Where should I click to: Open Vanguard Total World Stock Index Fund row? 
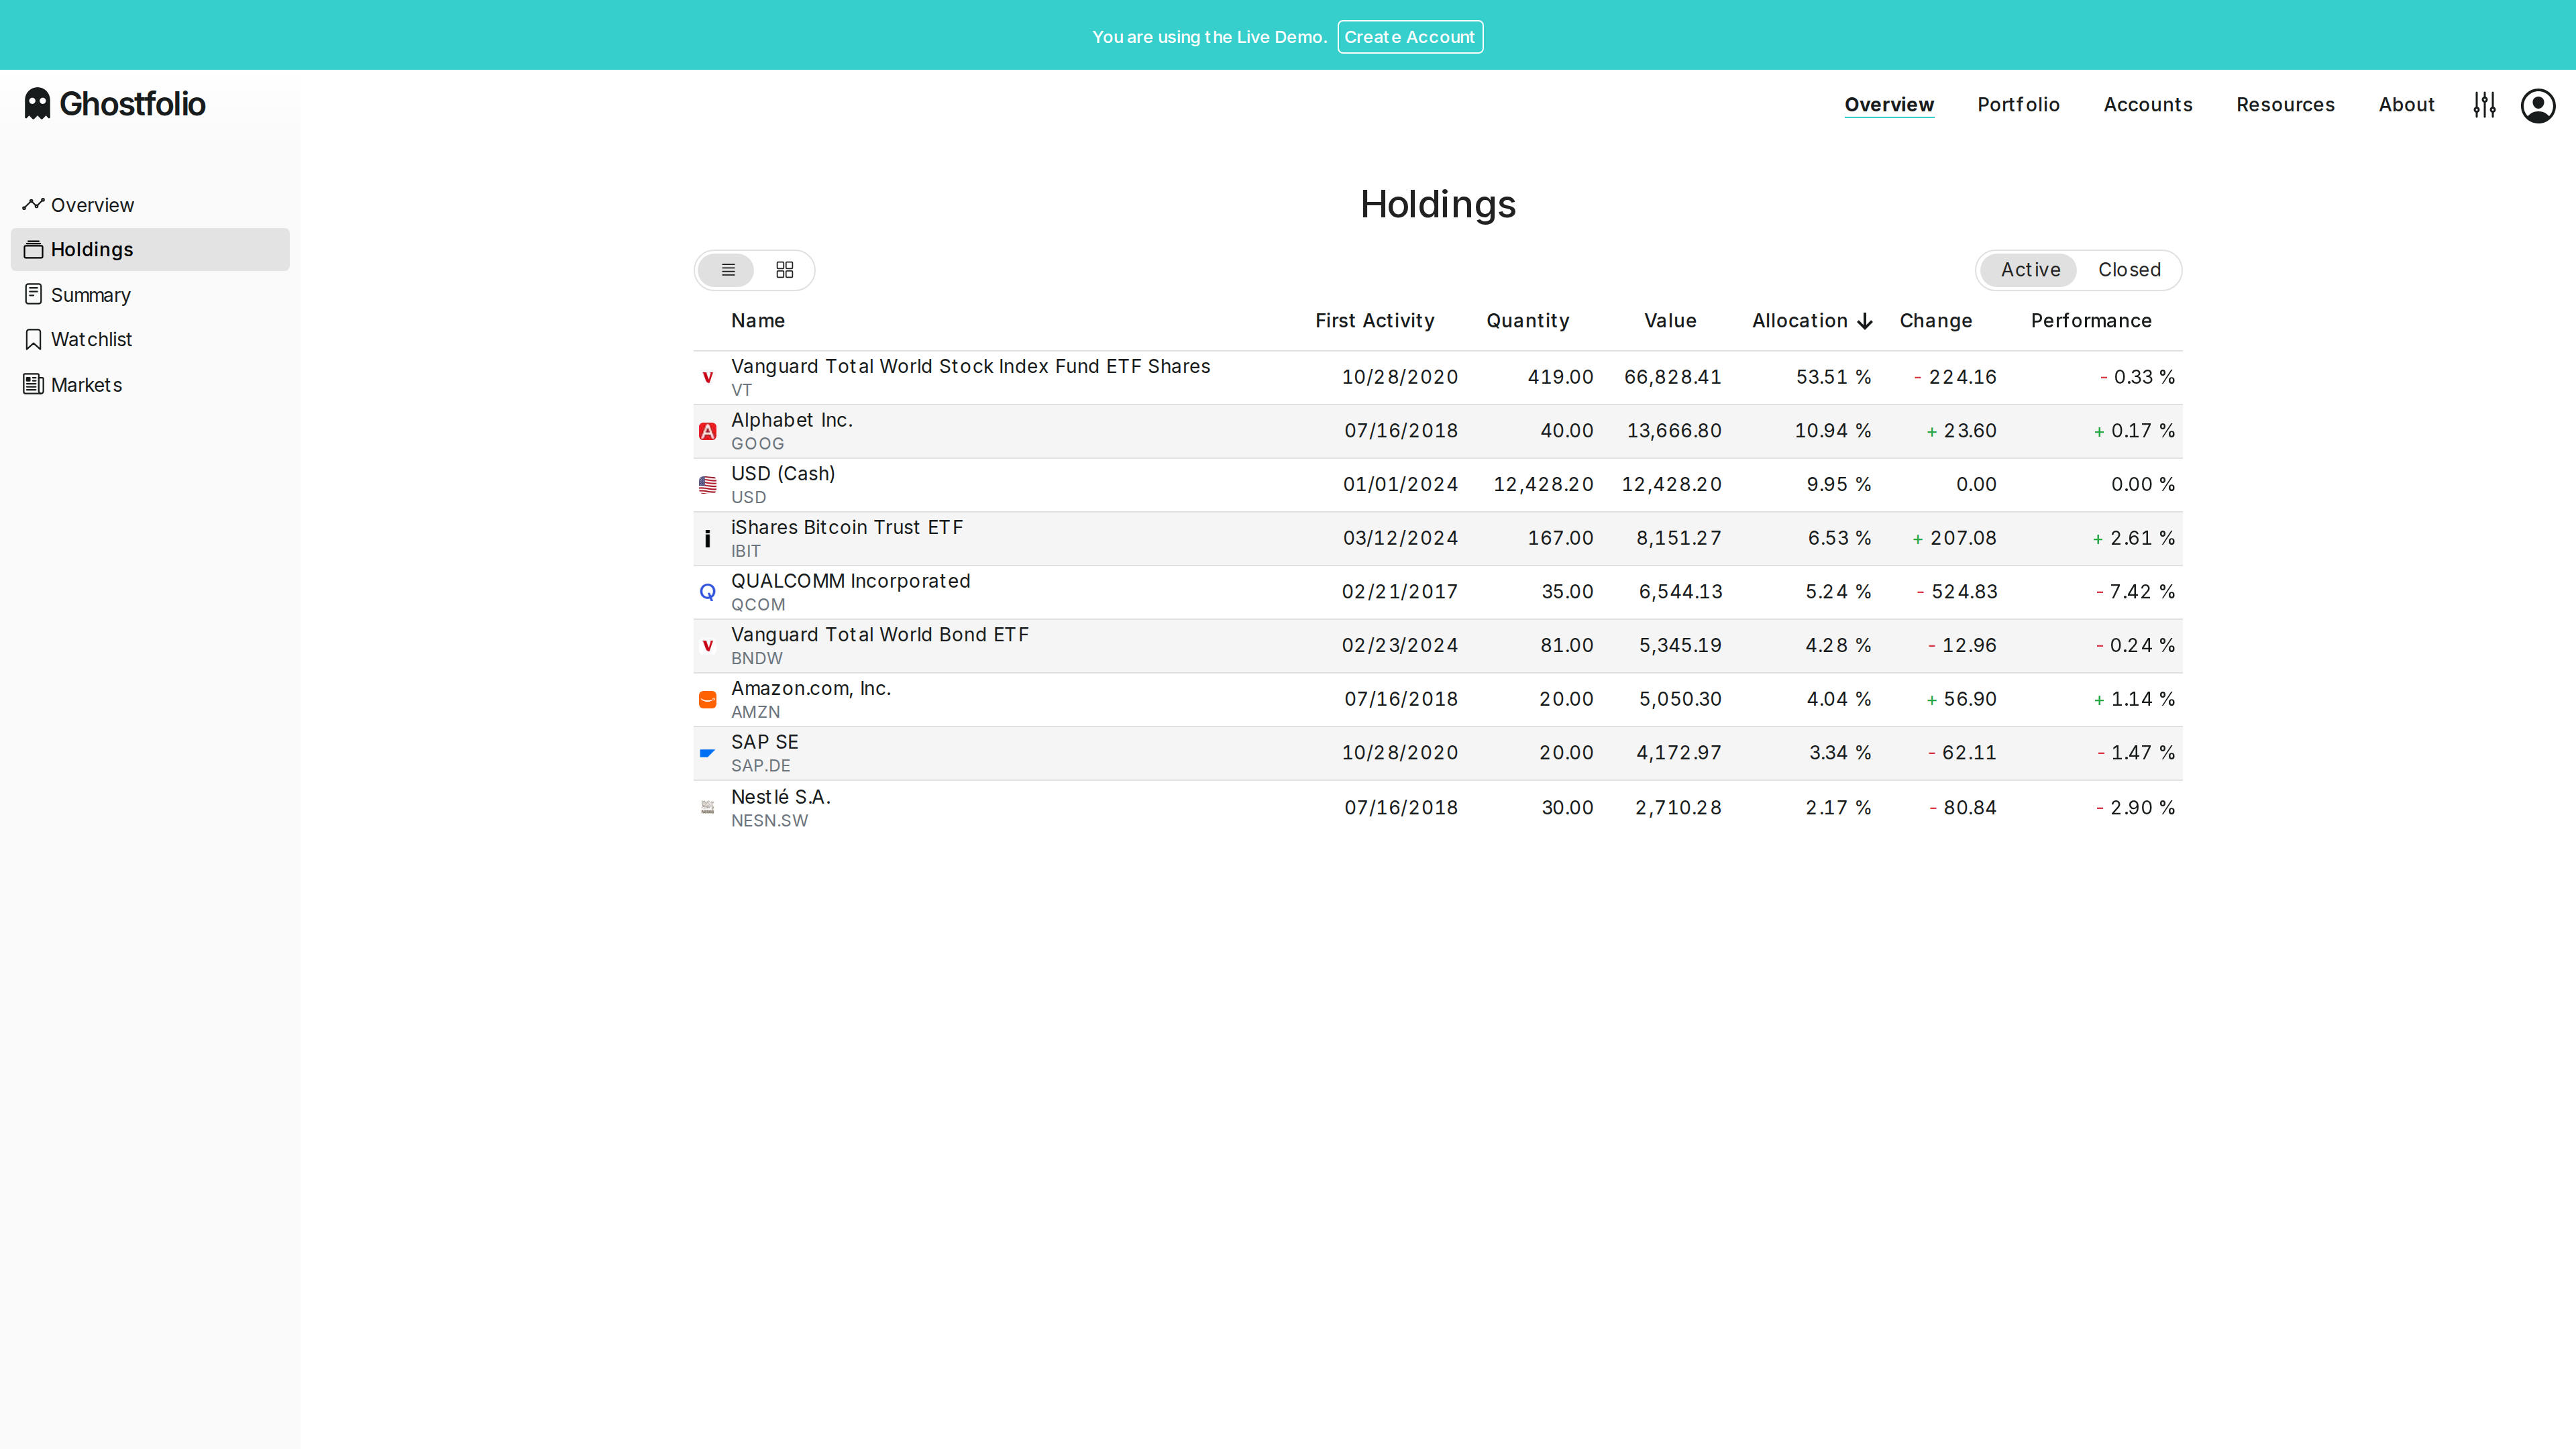[x=1438, y=378]
